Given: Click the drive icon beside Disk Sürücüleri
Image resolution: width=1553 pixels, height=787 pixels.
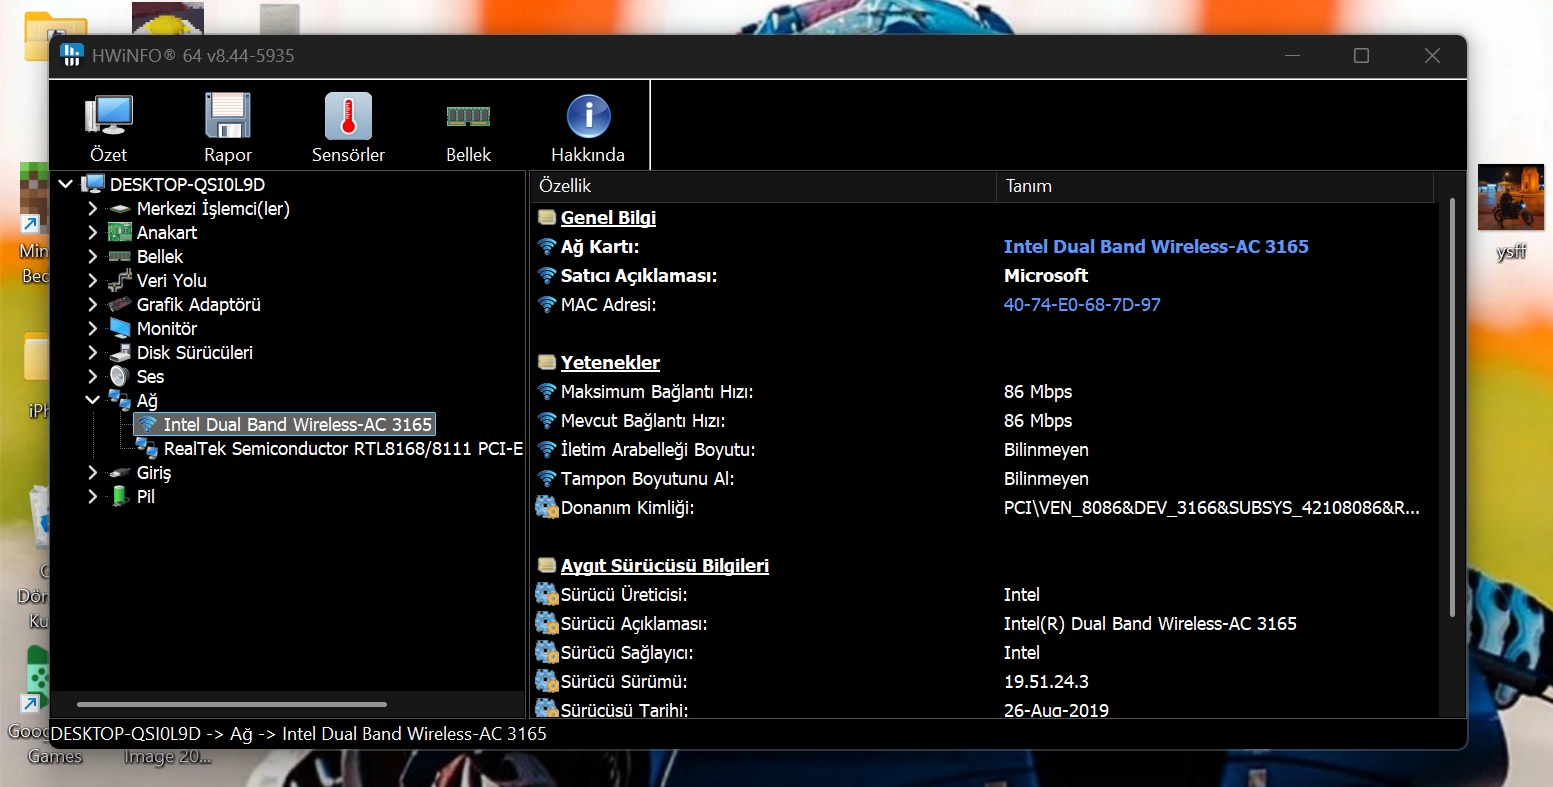Looking at the screenshot, I should pos(120,353).
